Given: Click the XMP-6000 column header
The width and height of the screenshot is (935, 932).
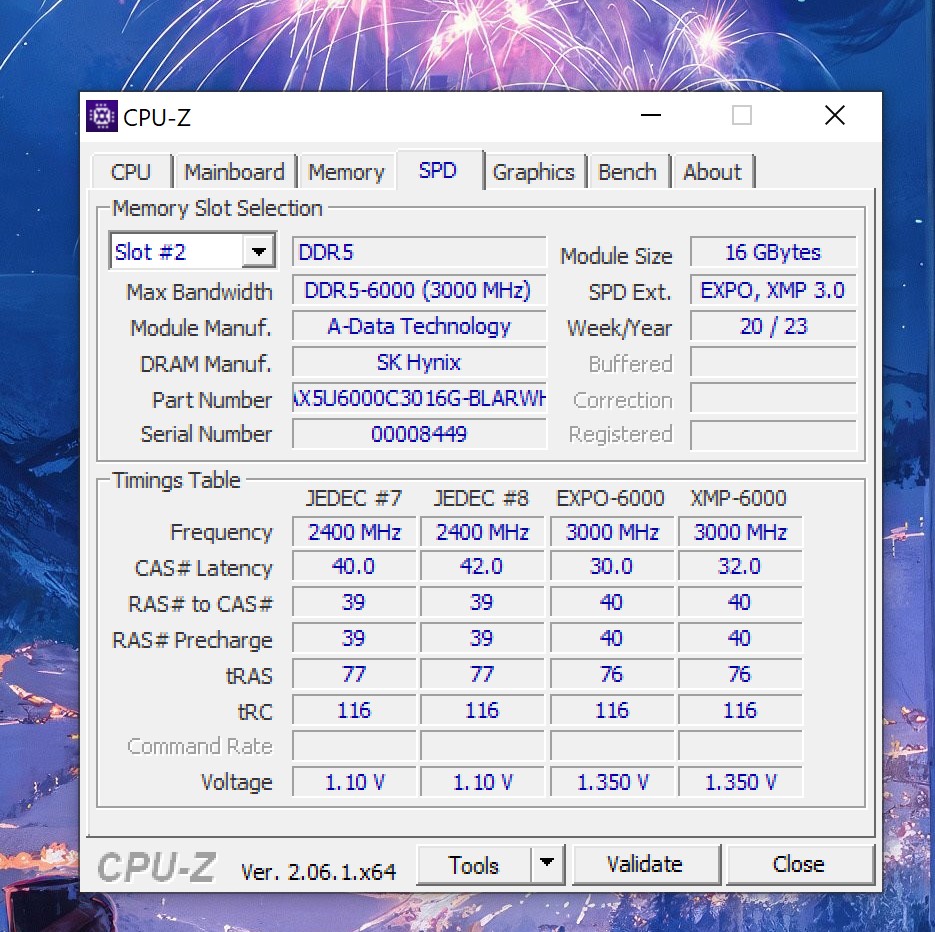Looking at the screenshot, I should tap(738, 498).
